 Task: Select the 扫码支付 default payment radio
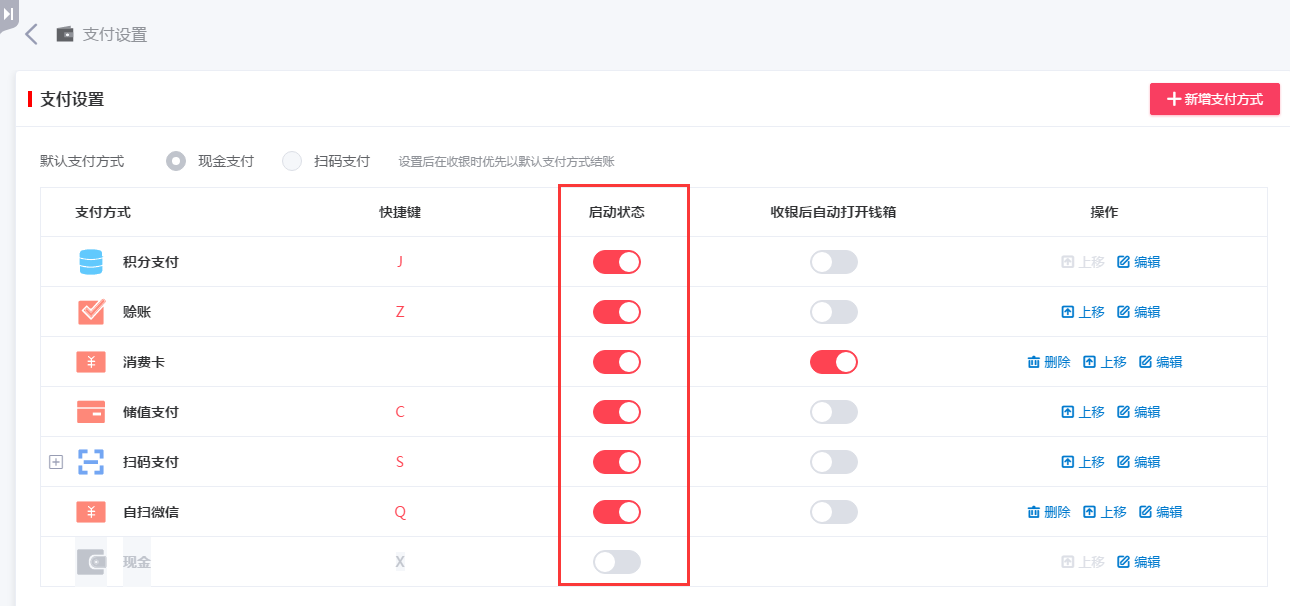(292, 159)
